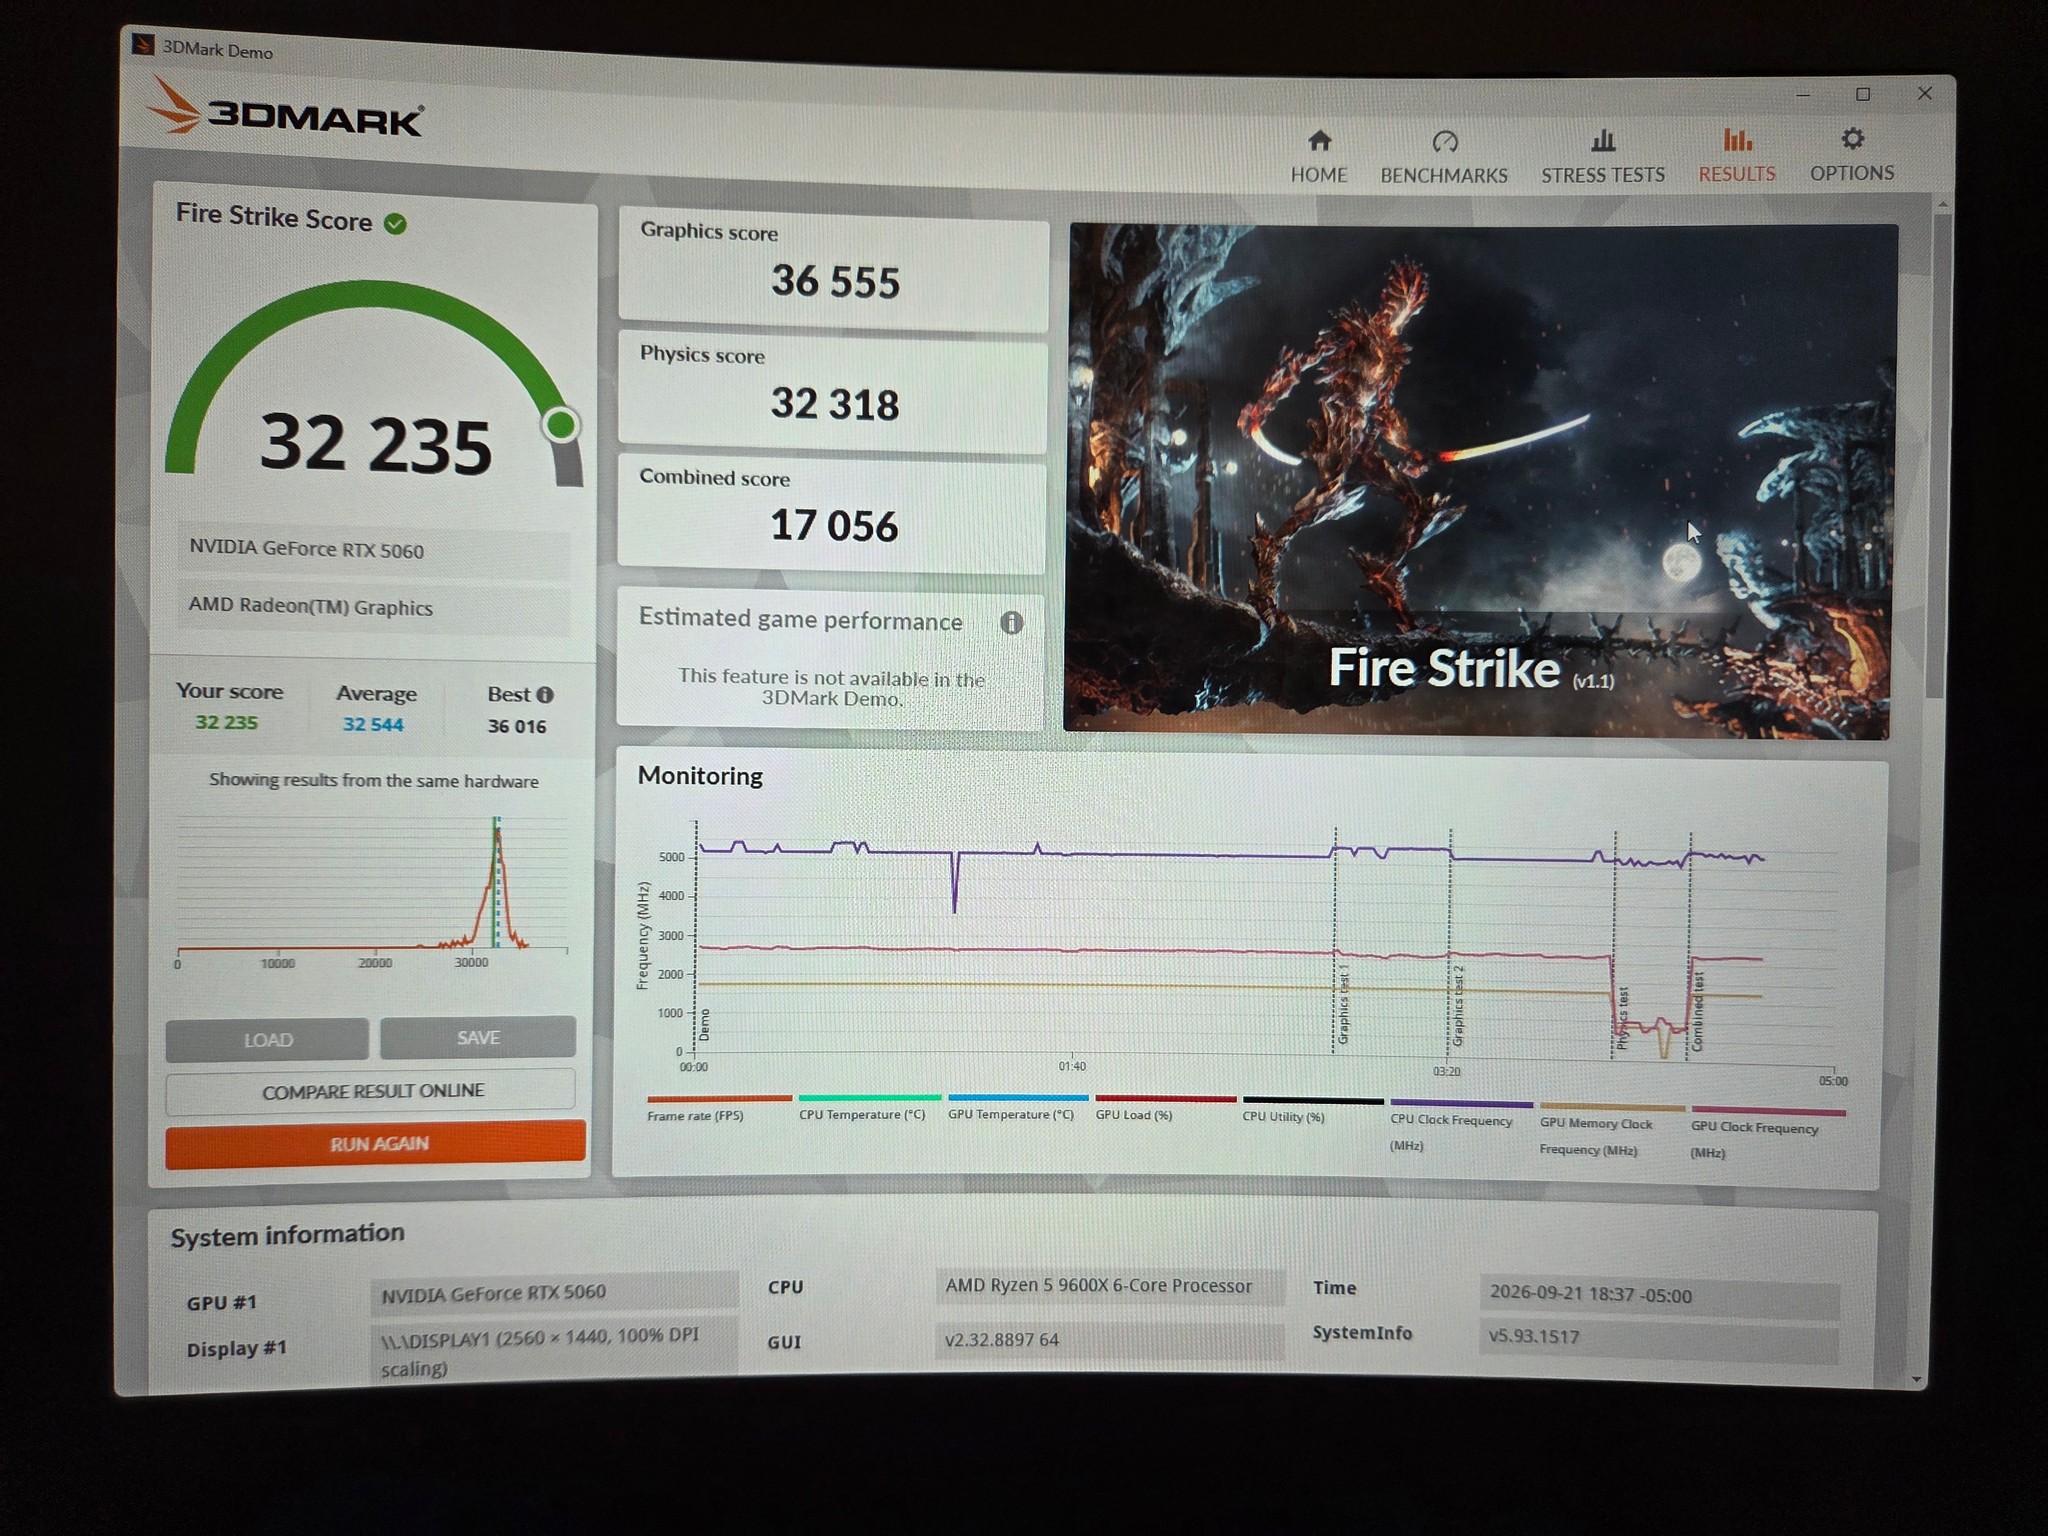Click the Graphics score value 36 555
Screen dimensions: 2048x1536
click(835, 282)
